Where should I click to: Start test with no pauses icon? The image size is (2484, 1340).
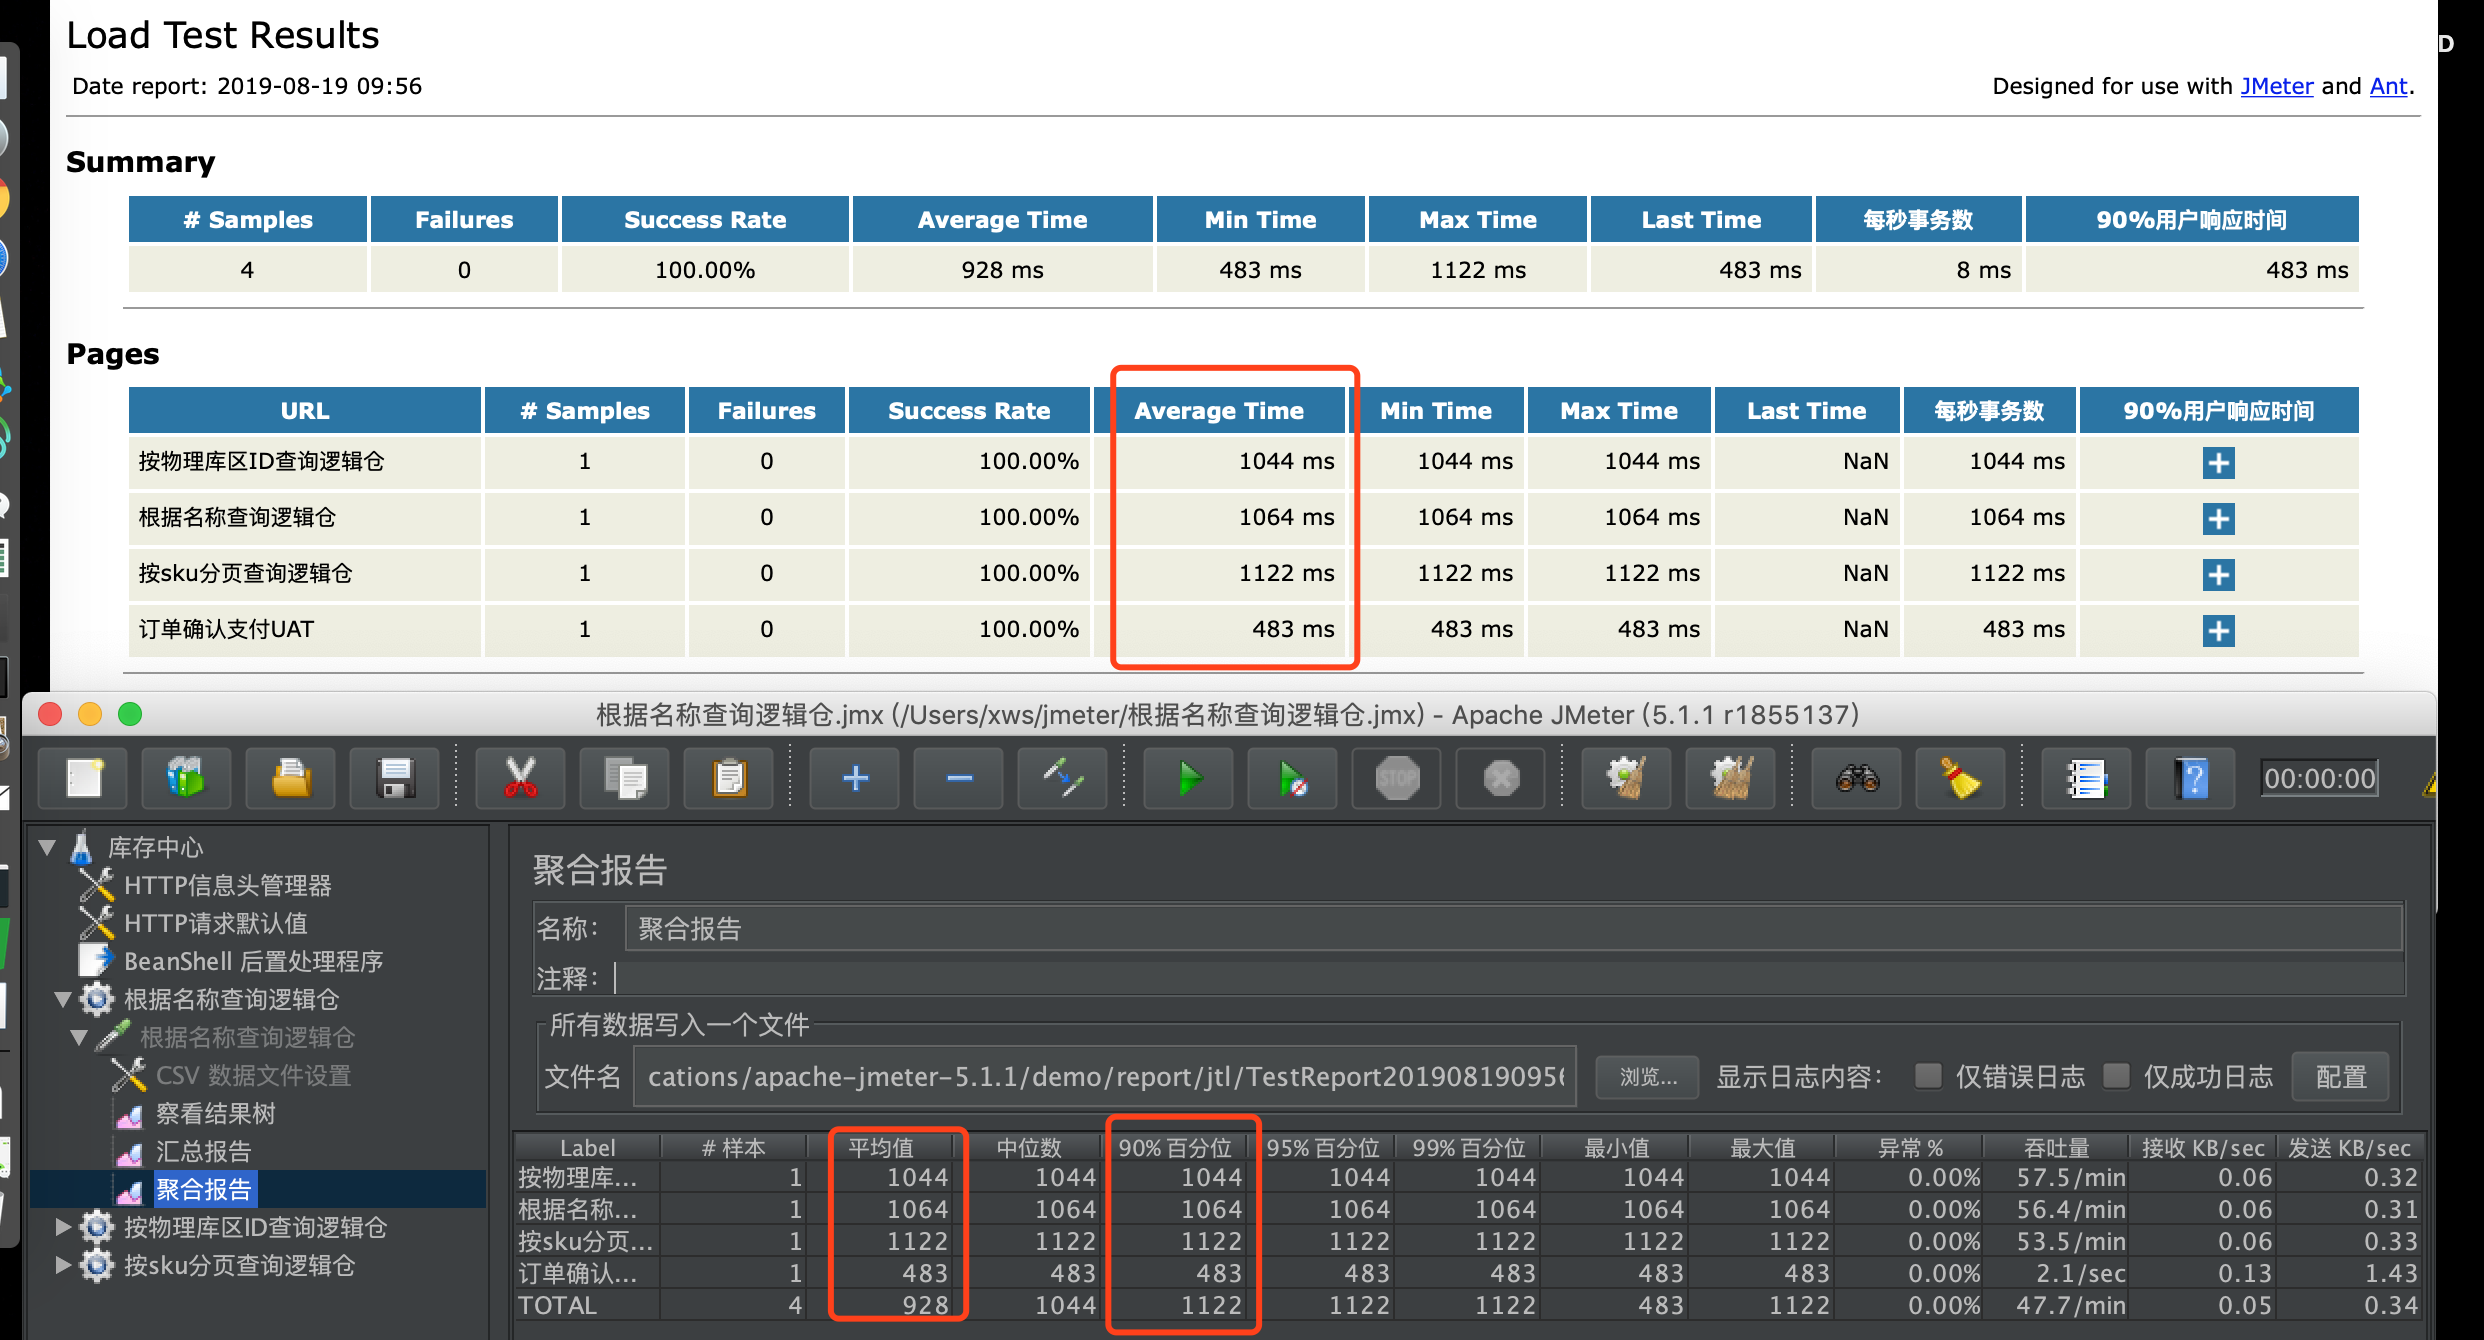1293,778
